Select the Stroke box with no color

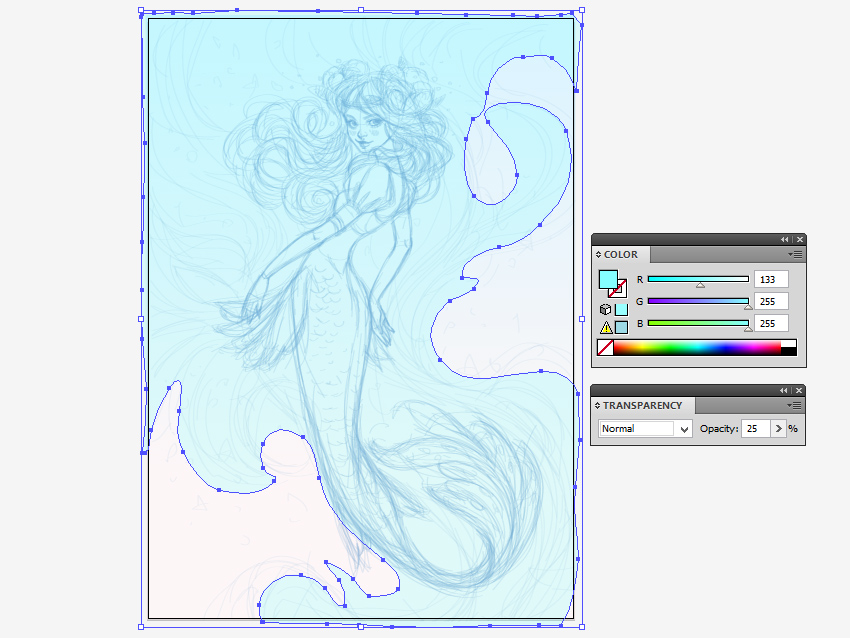(620, 291)
